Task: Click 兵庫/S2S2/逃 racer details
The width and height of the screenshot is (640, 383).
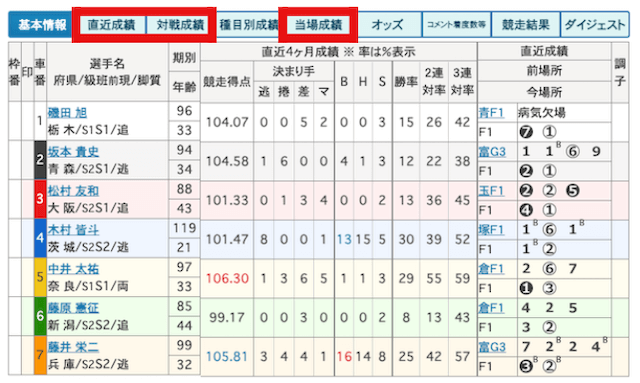Action: click(88, 364)
